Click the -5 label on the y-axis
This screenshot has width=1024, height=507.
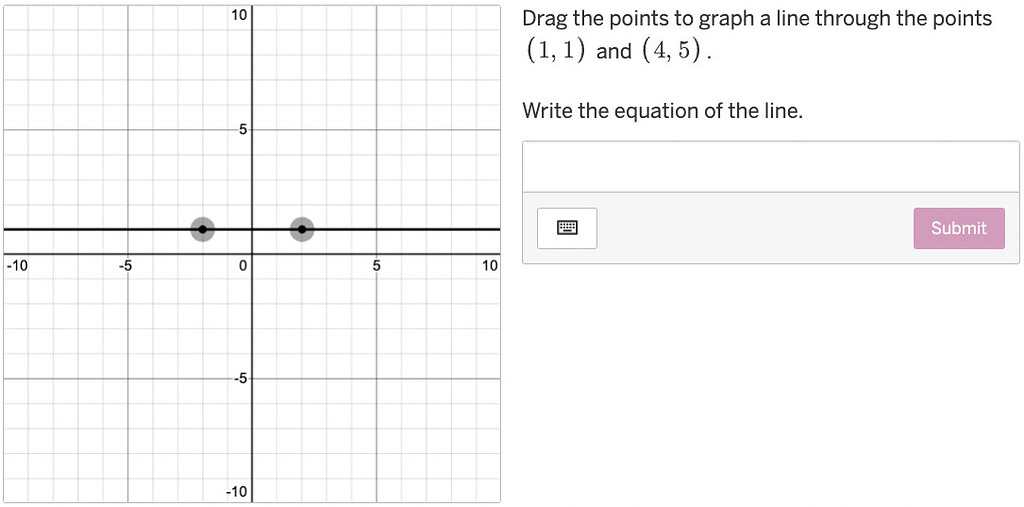[241, 378]
